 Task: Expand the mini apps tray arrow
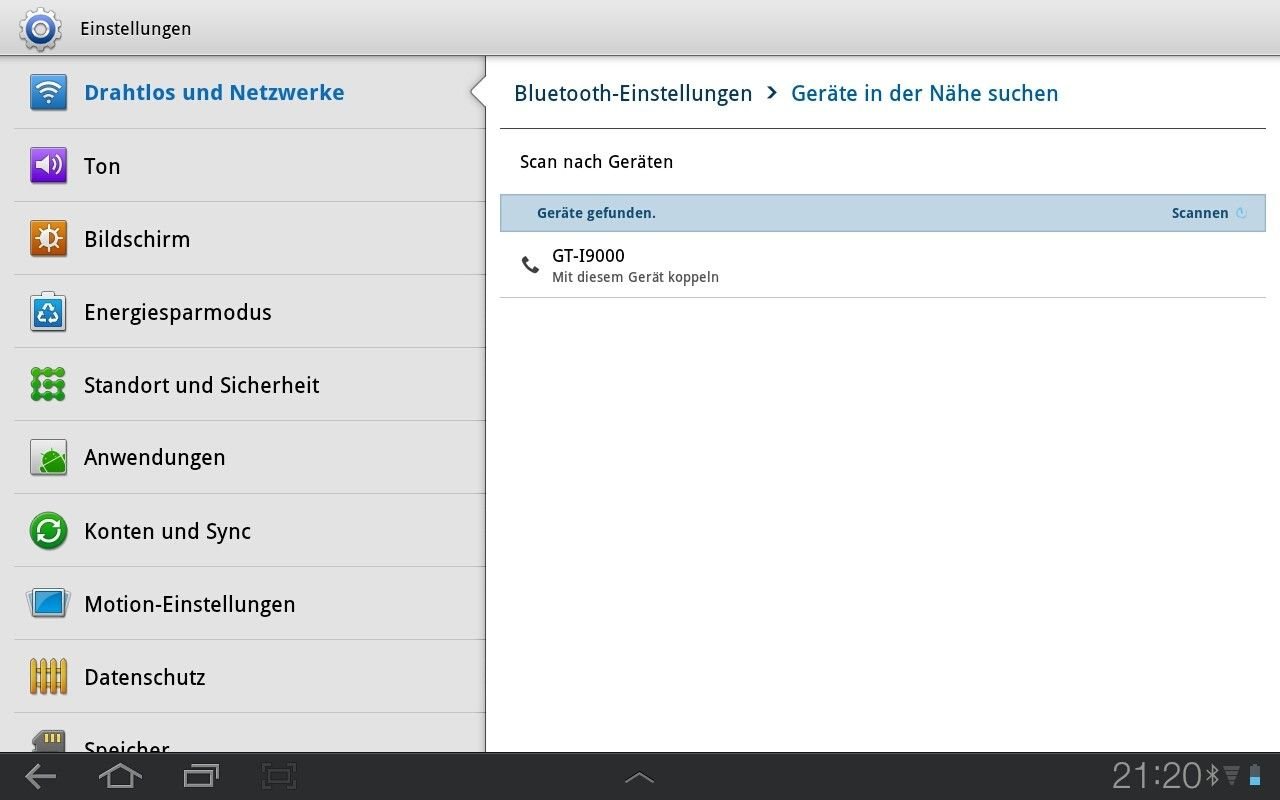pos(639,777)
